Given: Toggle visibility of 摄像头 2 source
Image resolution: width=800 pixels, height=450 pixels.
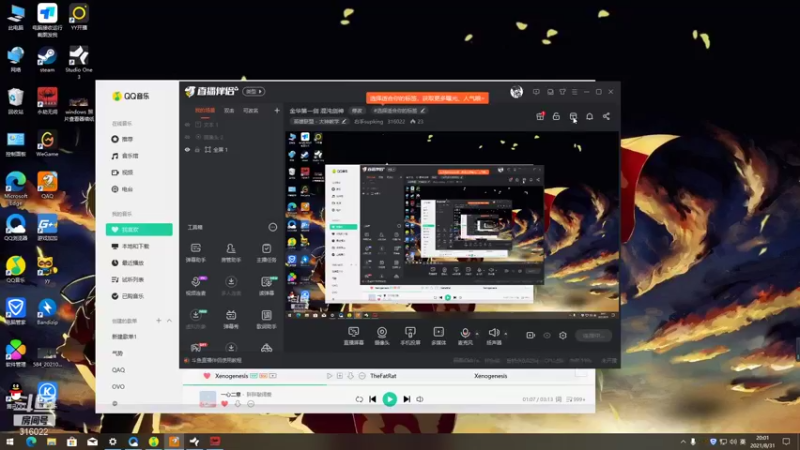Looking at the screenshot, I should (187, 137).
